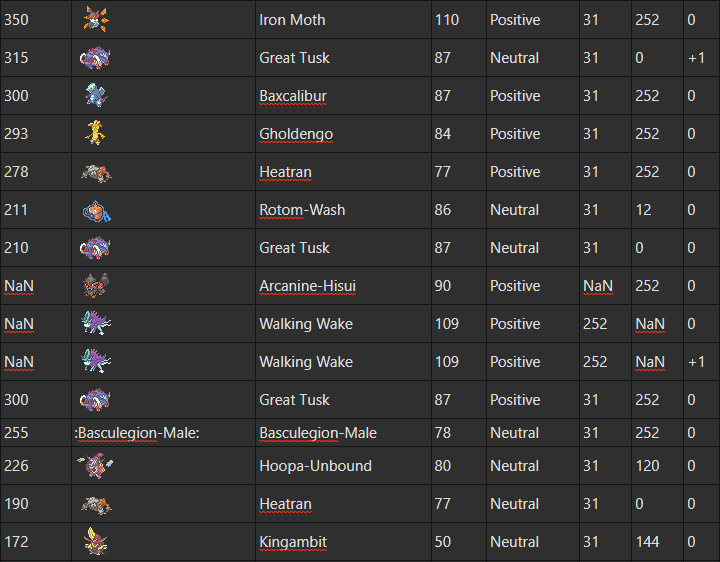
Task: Select the 350 value cell for Iron Moth
Action: pyautogui.click(x=17, y=20)
